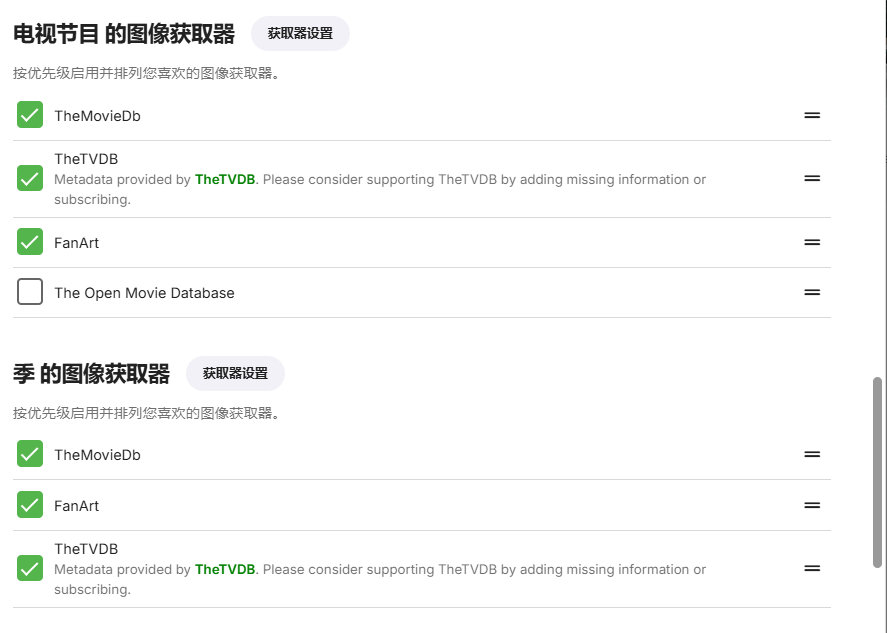Uncheck TheMovieDb under 电视节目 的图像获取器
Image resolution: width=887 pixels, height=633 pixels.
click(x=30, y=115)
